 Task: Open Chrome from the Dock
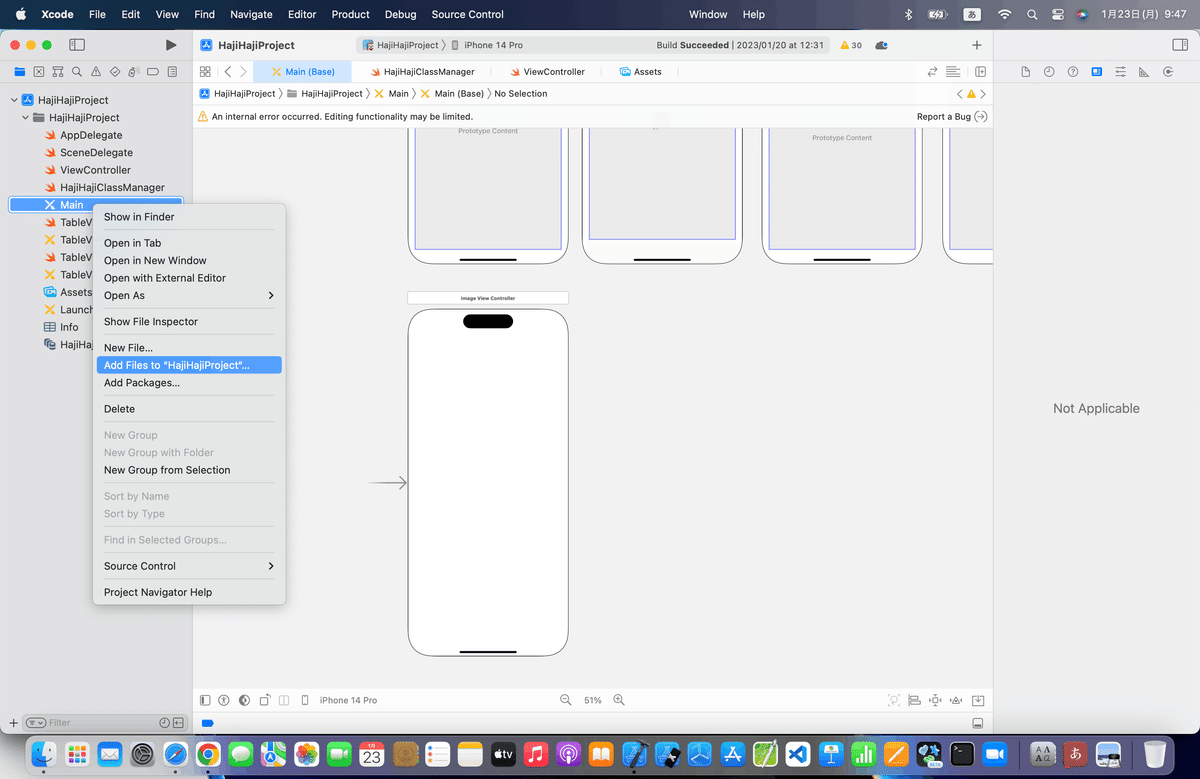tap(208, 754)
